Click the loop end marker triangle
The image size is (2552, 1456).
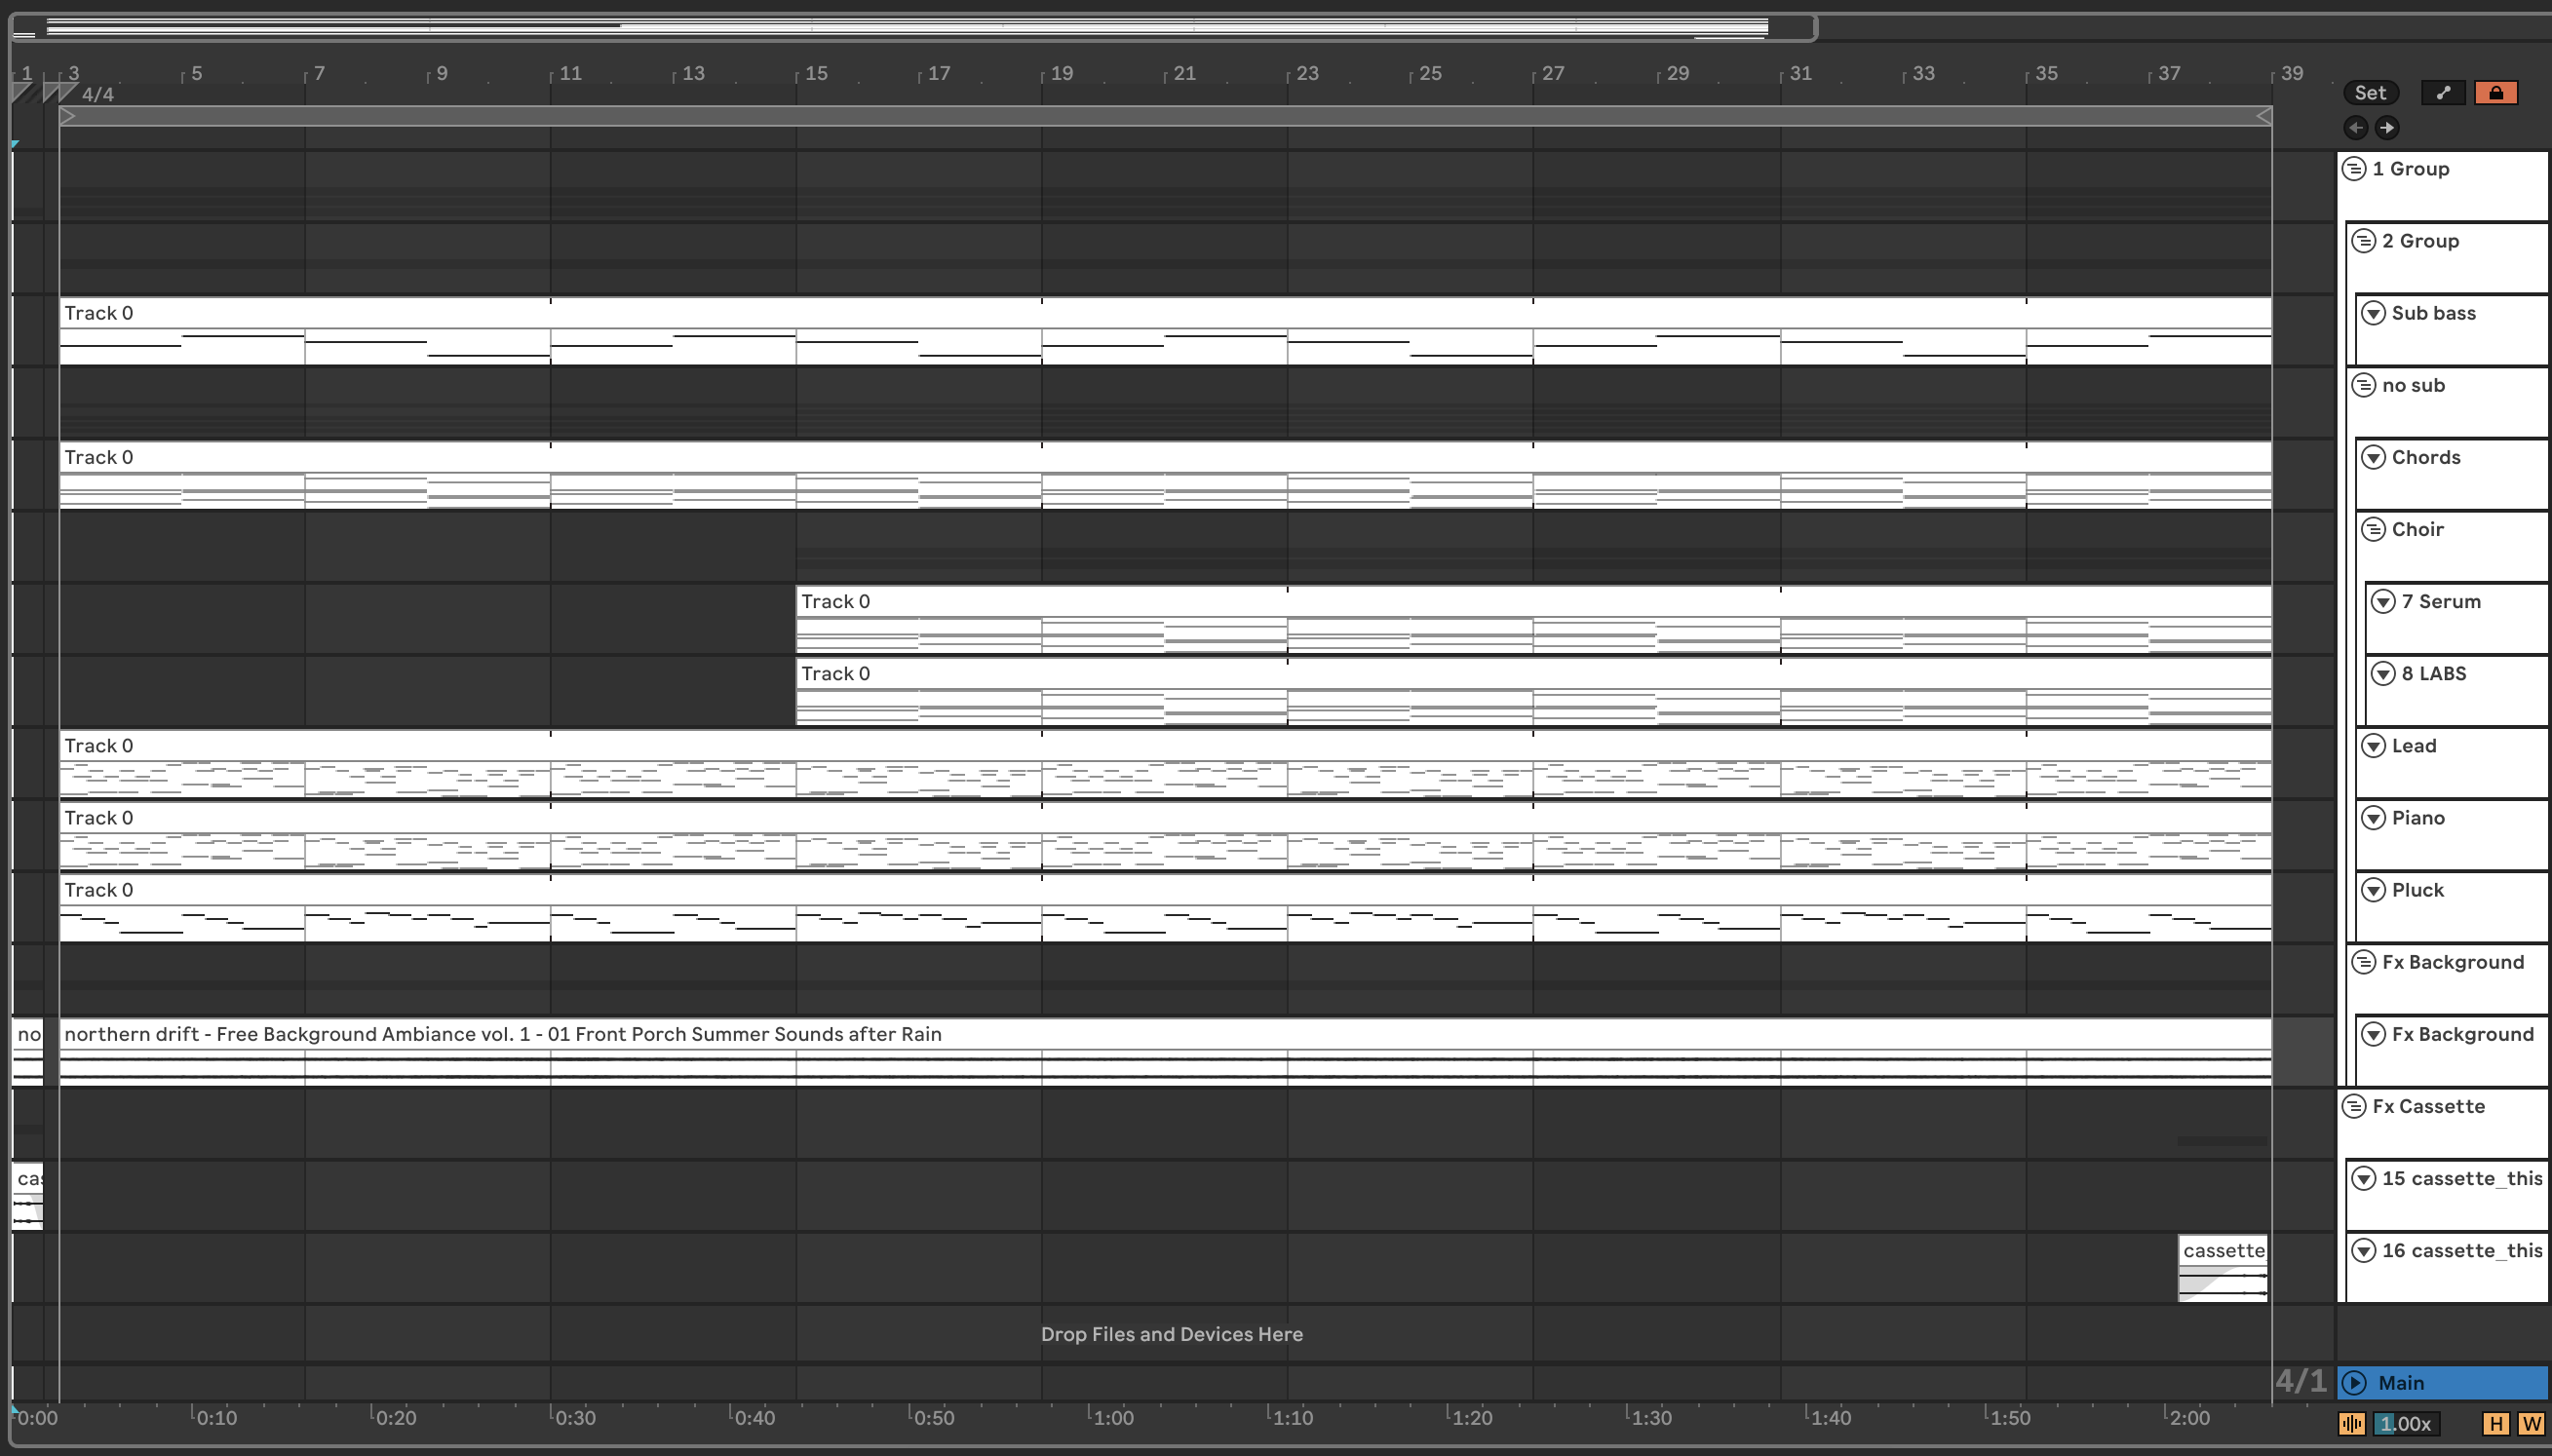tap(2263, 117)
